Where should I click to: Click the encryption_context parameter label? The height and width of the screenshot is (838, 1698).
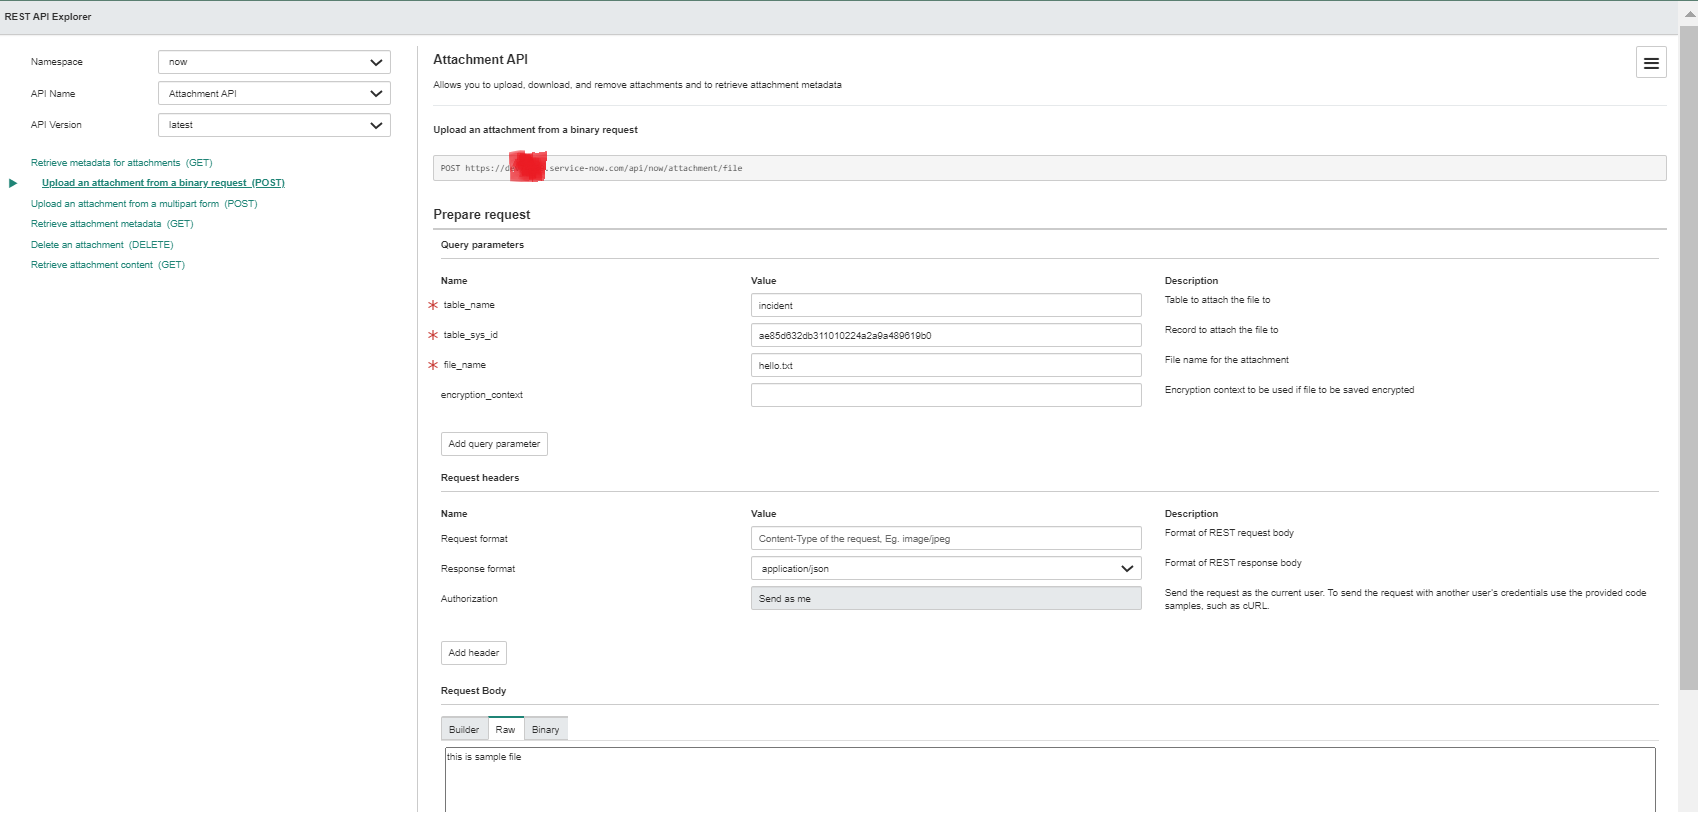pyautogui.click(x=482, y=395)
